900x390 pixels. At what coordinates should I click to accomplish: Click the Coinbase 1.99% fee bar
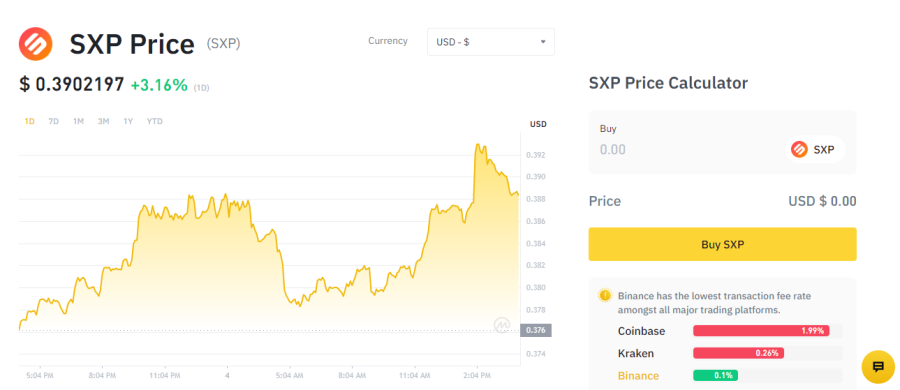761,331
